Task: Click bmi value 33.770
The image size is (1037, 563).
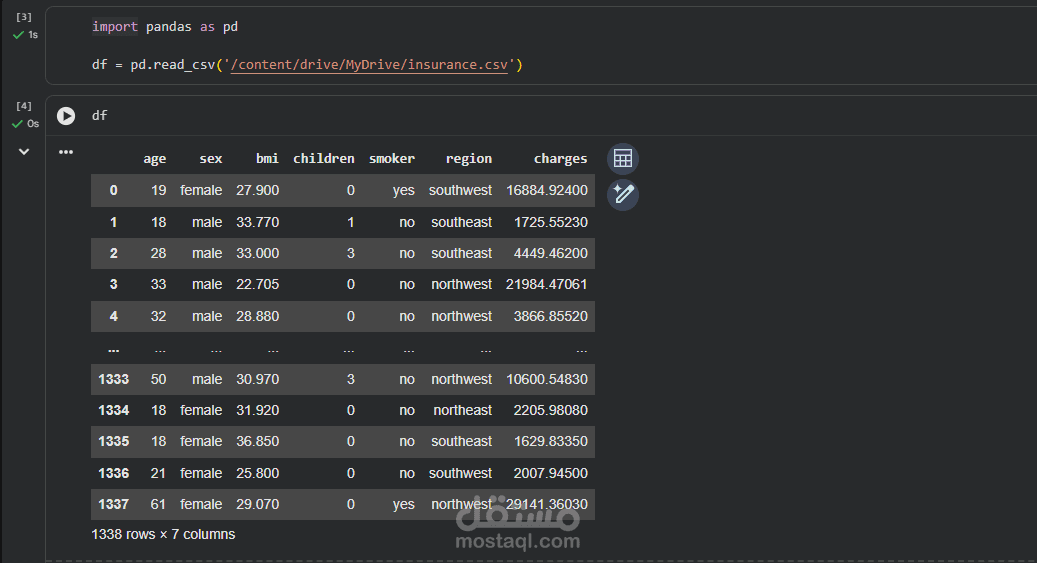Action: coord(257,222)
